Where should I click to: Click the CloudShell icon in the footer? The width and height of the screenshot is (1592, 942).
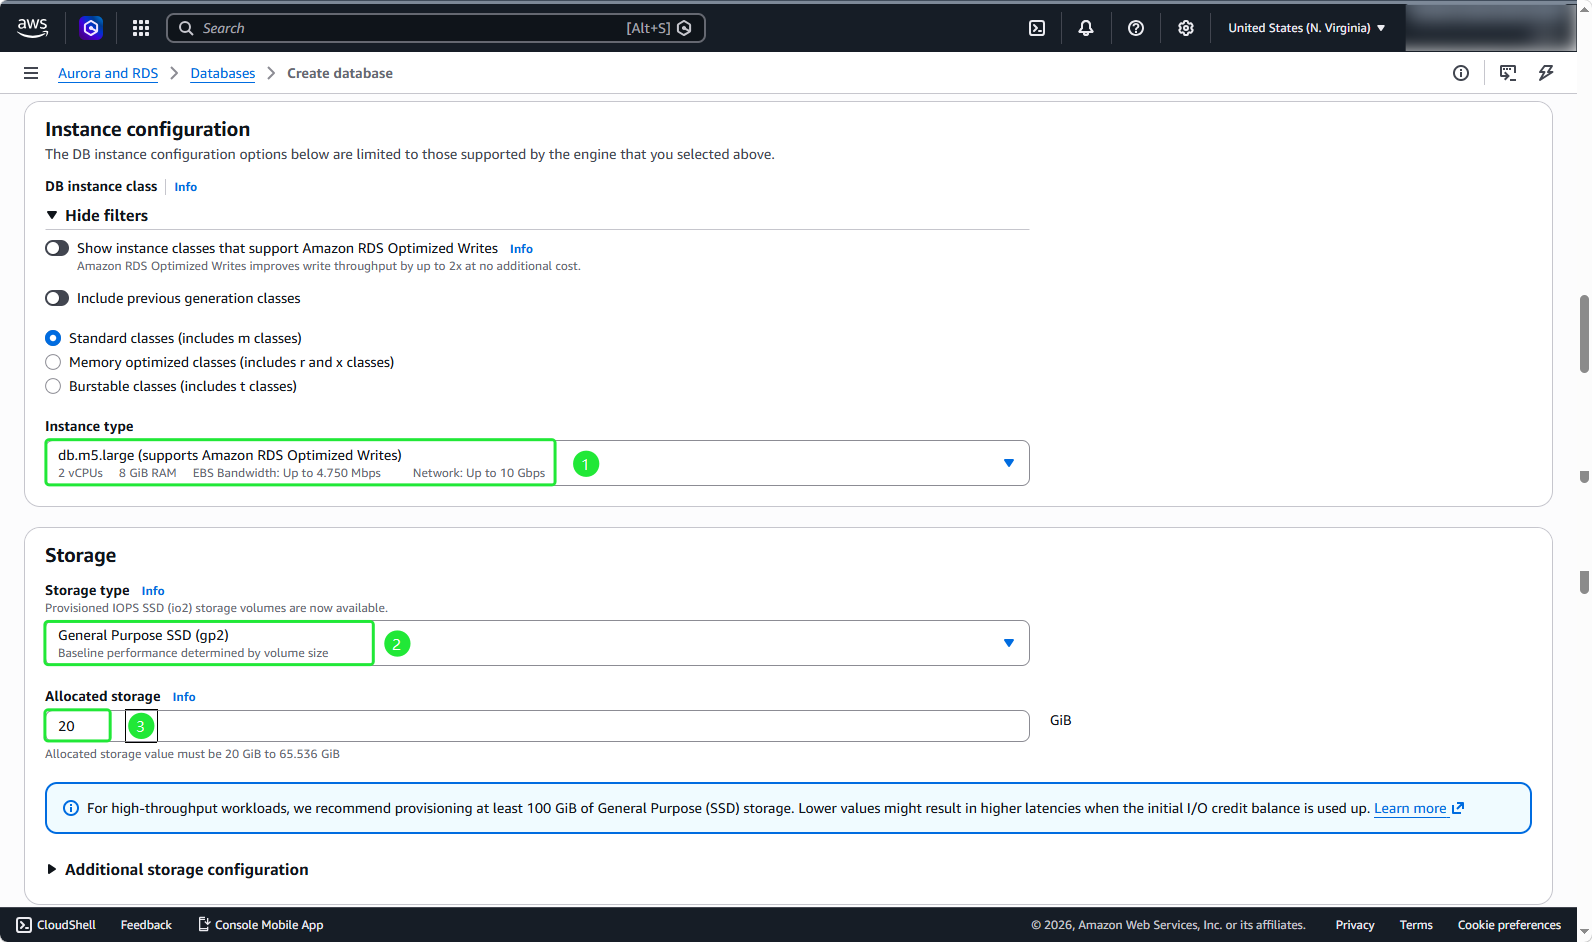pyautogui.click(x=24, y=925)
